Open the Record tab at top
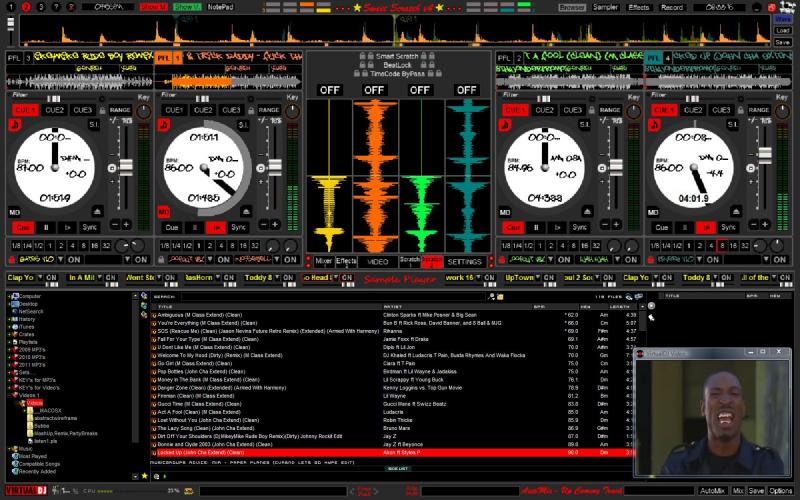Image resolution: width=800 pixels, height=500 pixels. pyautogui.click(x=672, y=7)
